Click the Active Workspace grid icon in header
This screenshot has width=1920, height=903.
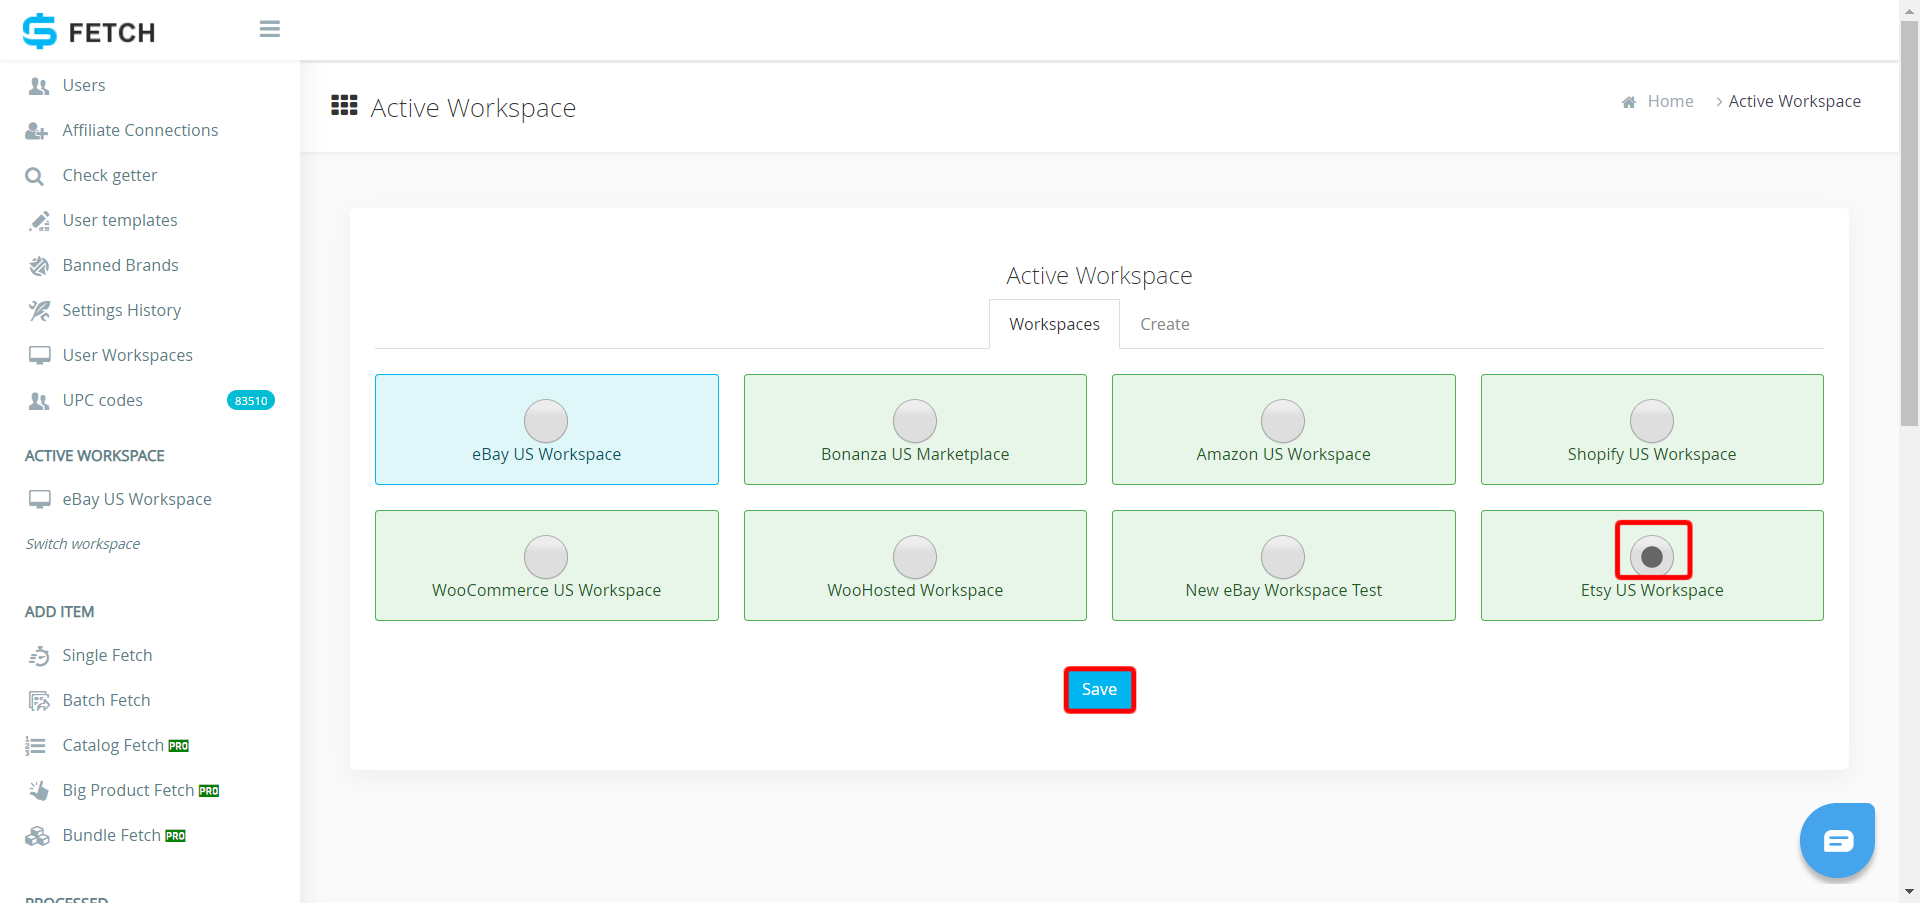344,105
